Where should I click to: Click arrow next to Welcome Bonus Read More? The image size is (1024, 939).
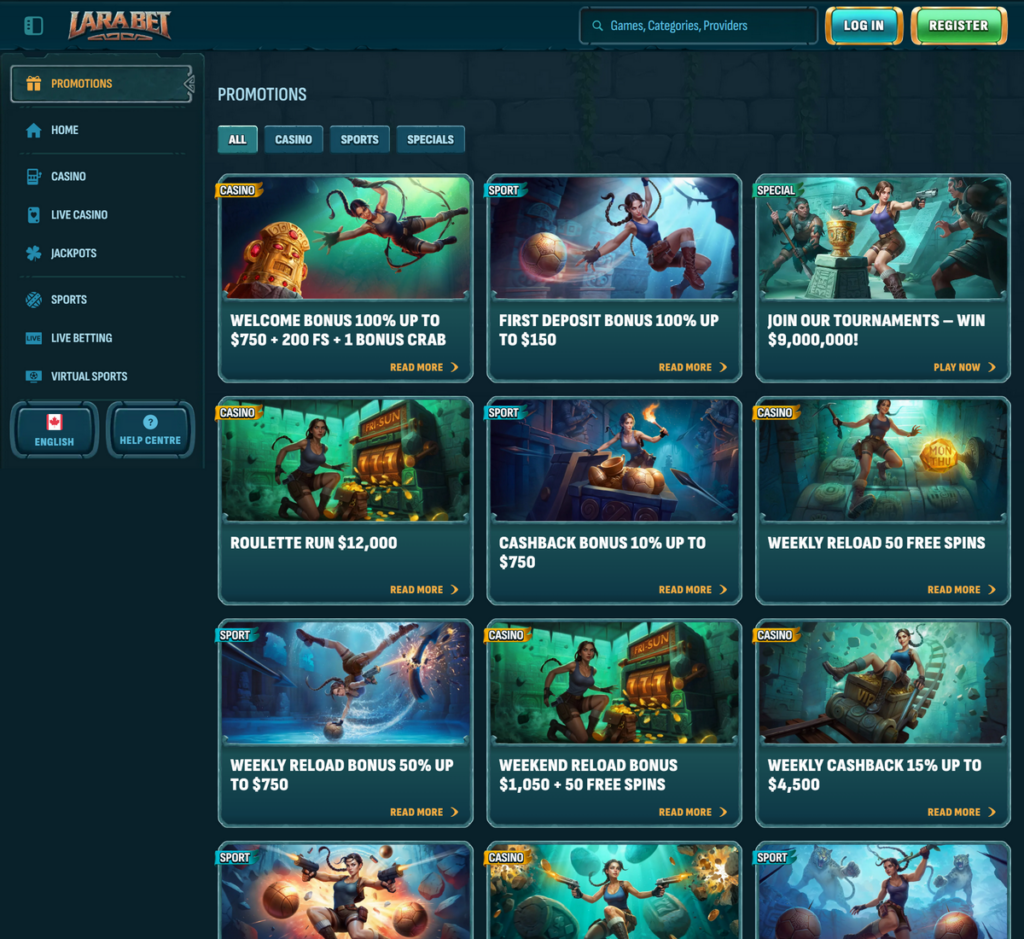click(x=455, y=367)
